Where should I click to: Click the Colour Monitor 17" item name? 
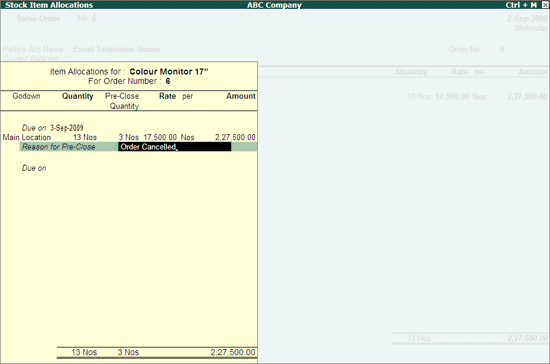pos(169,72)
